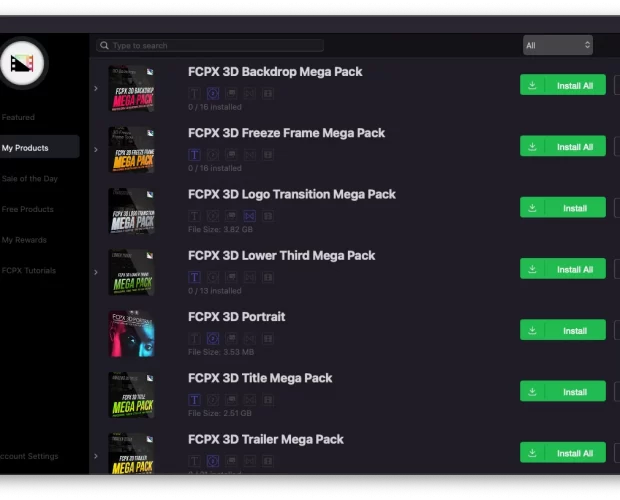Click the 'File Size: 3.82 GB' text
620x500 pixels.
[220, 230]
